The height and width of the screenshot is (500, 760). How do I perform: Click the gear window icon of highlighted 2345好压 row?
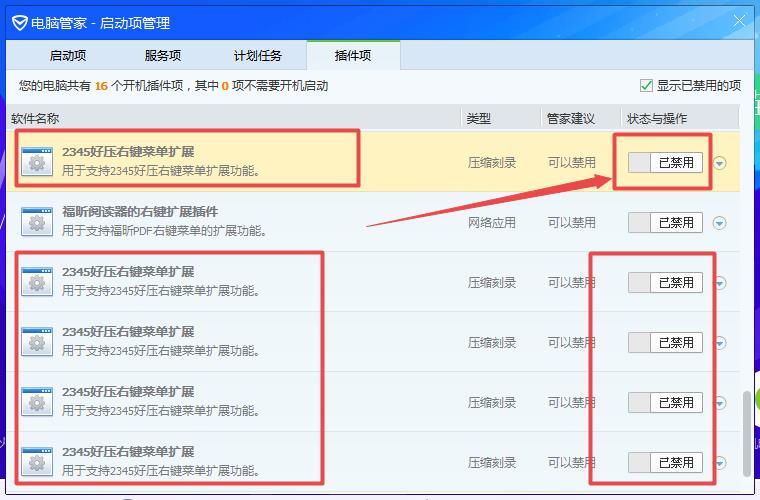(37, 162)
